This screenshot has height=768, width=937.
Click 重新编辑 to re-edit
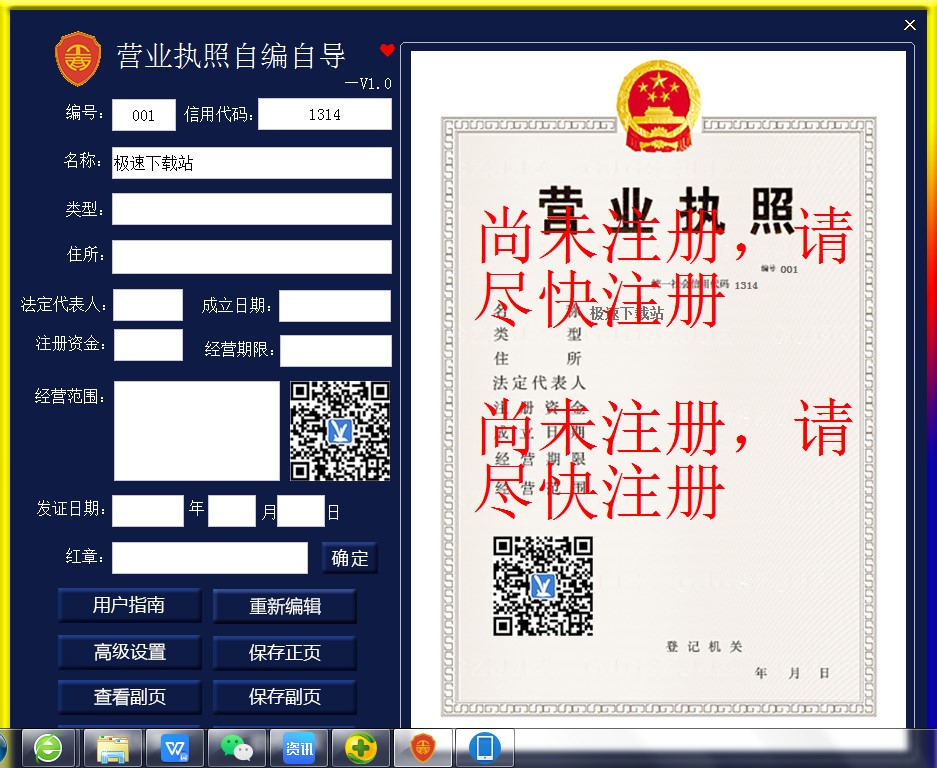pos(284,607)
